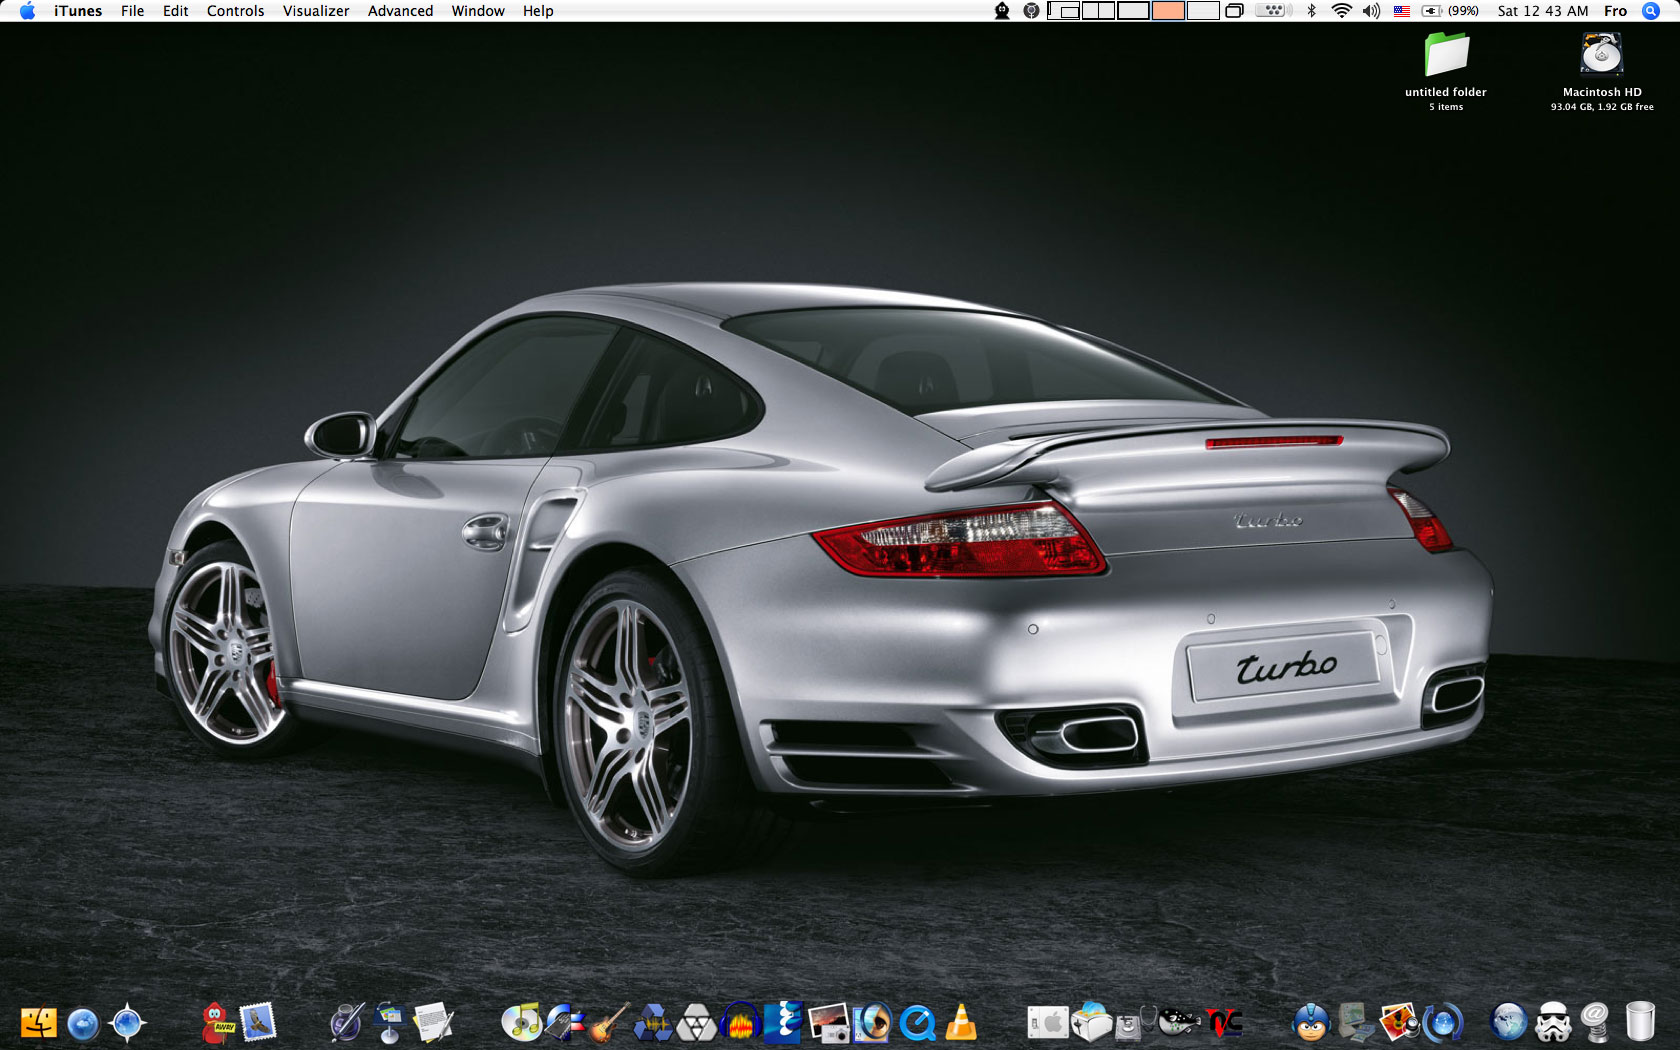Open iPhoto pictures icon in dock
Image resolution: width=1680 pixels, height=1050 pixels.
(x=1399, y=1023)
